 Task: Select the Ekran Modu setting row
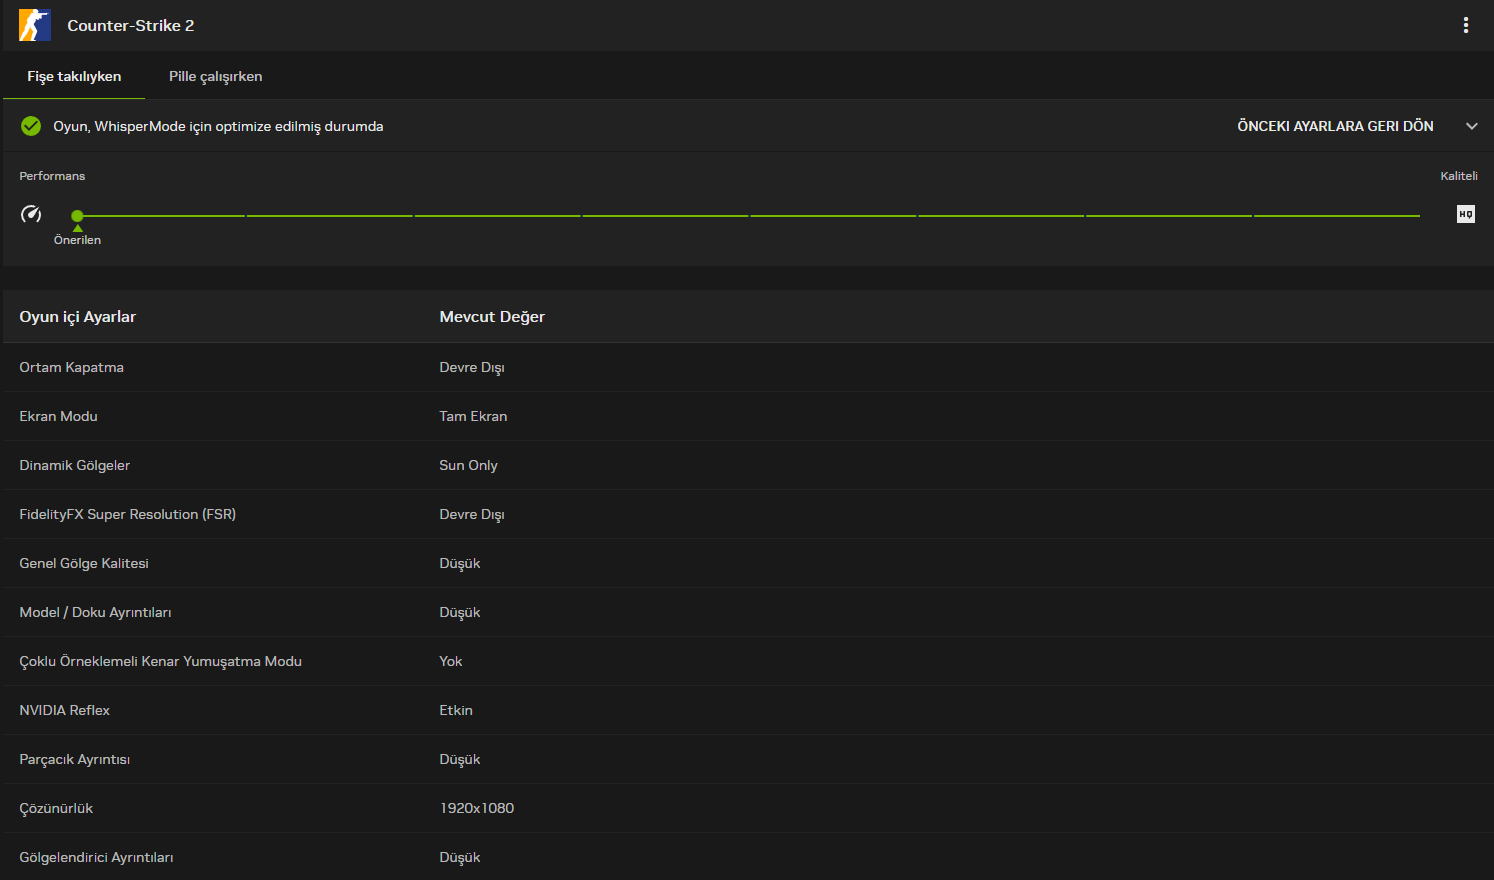pyautogui.click(x=748, y=416)
